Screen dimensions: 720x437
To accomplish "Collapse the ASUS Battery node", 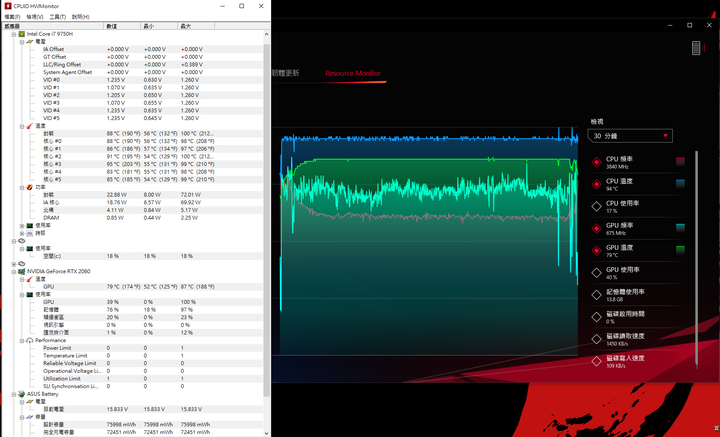I will tap(14, 394).
